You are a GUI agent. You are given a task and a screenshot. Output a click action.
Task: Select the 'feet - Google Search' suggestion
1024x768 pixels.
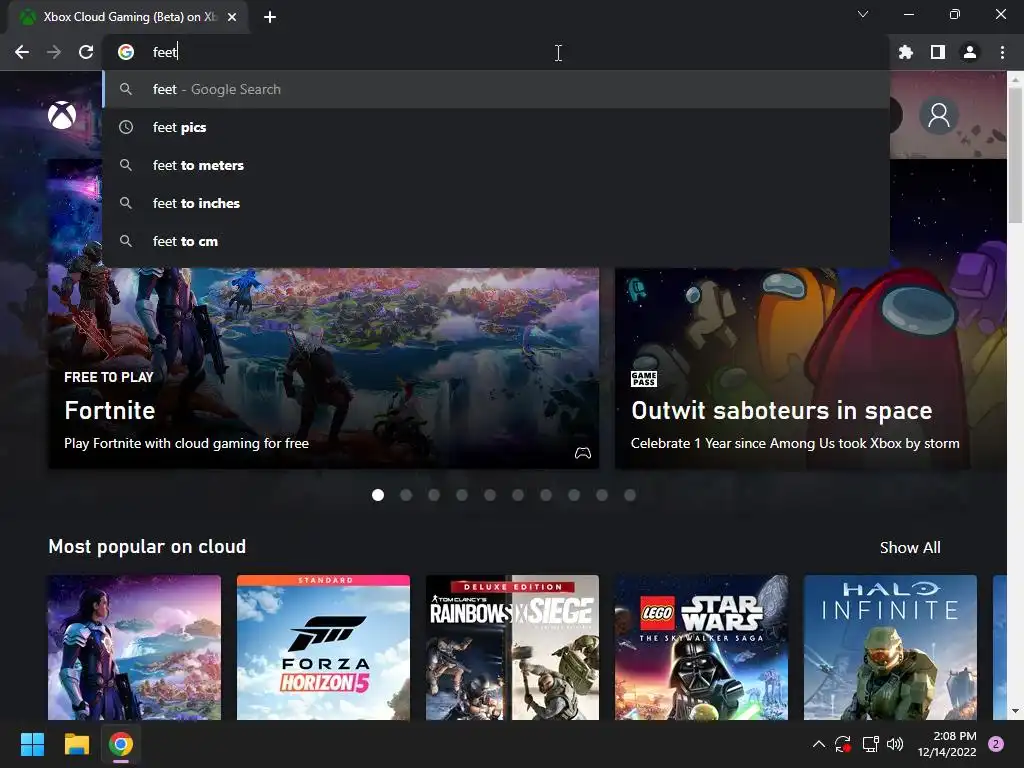pos(496,89)
